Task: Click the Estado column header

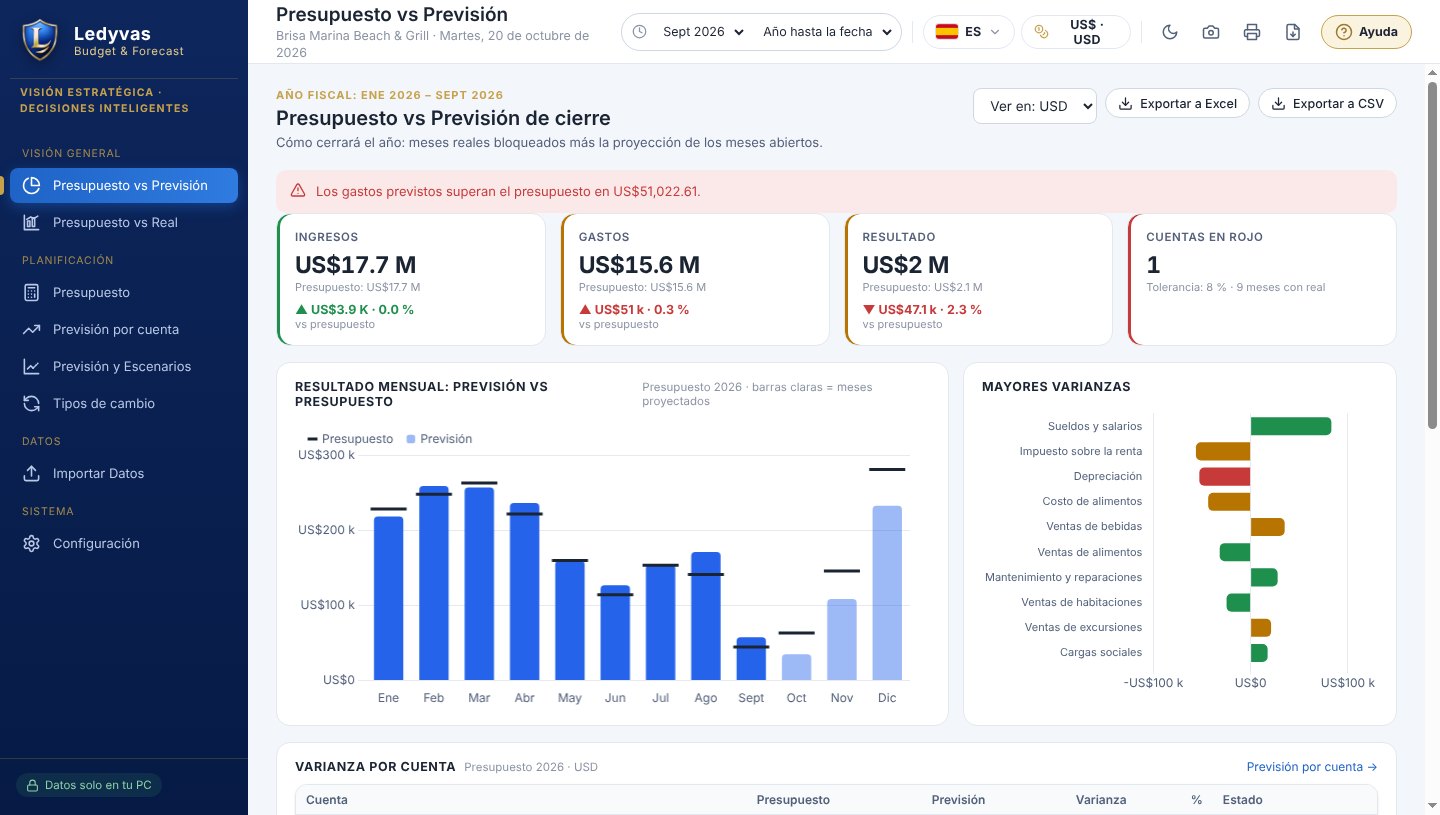Action: coord(1242,800)
